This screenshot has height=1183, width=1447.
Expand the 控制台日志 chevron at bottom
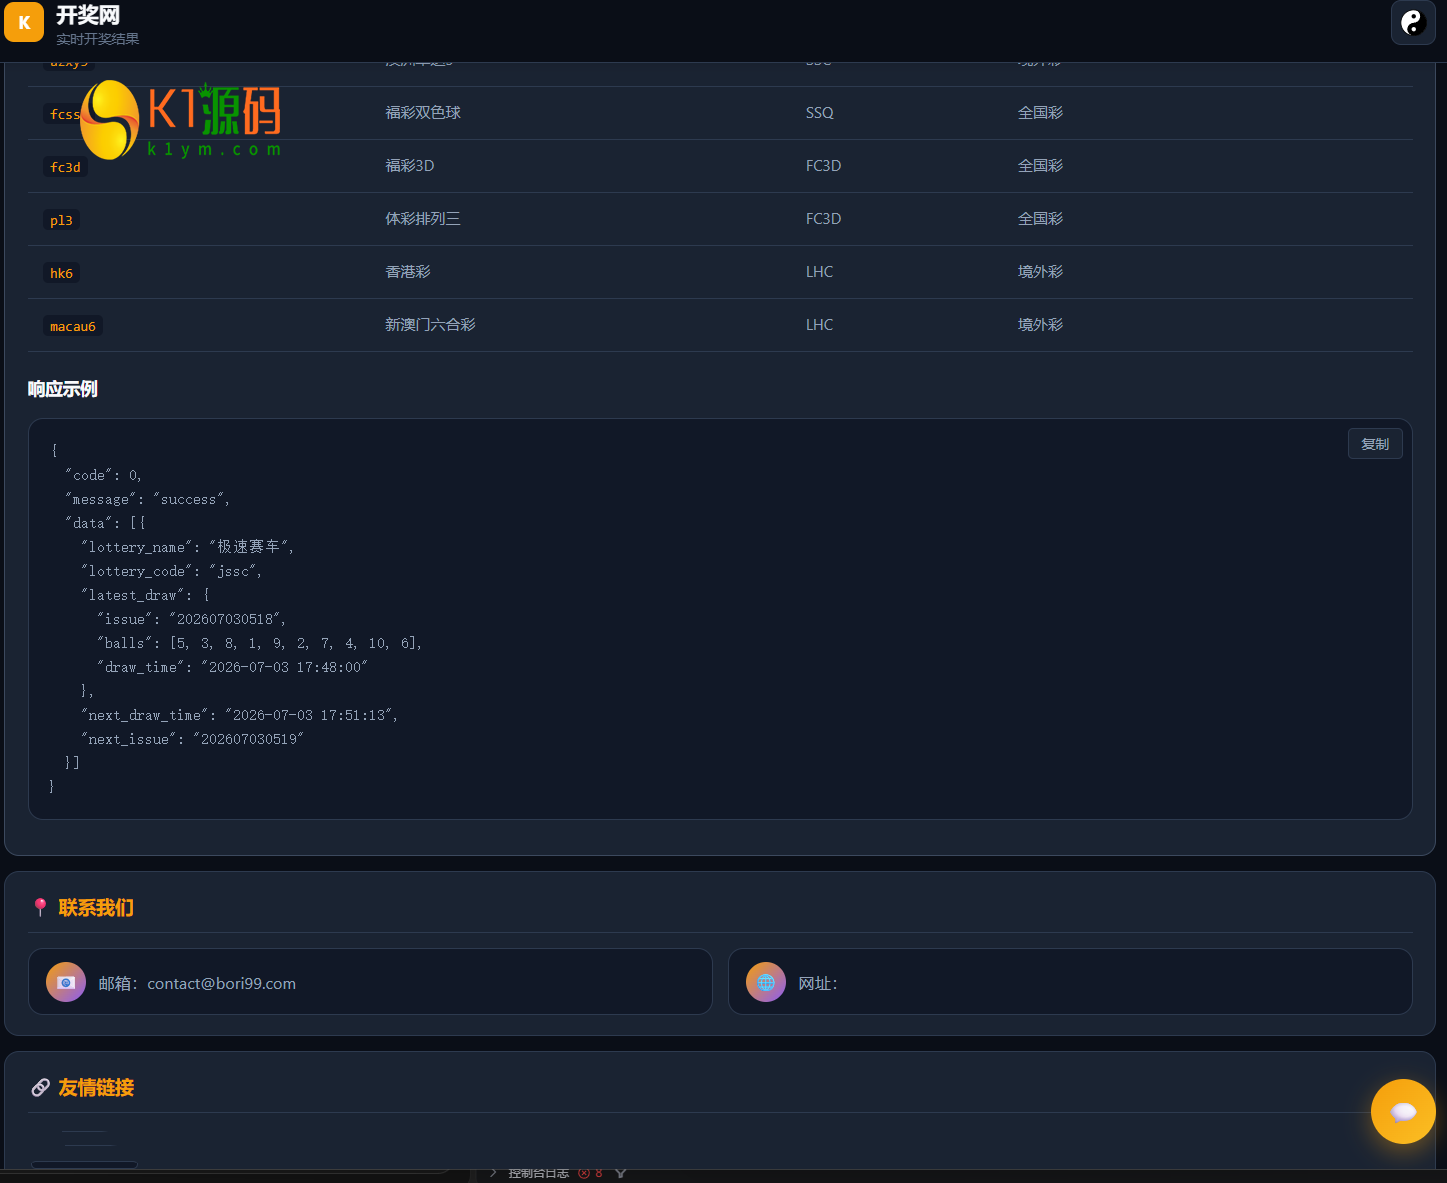click(x=493, y=1173)
